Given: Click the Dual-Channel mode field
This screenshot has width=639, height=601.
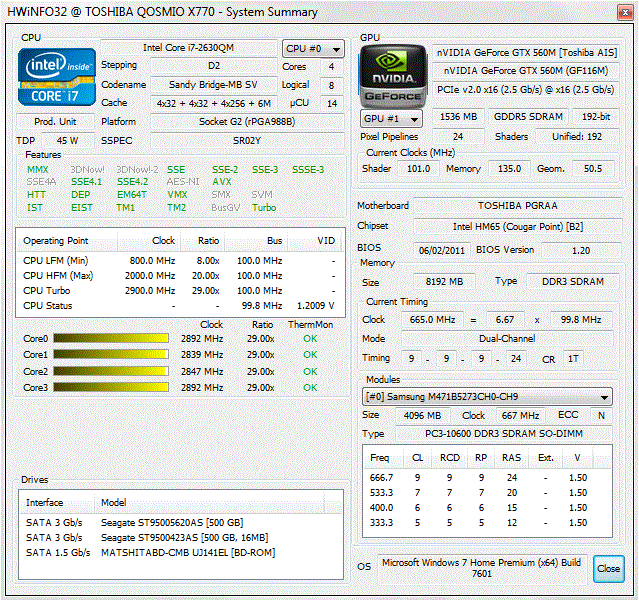Looking at the screenshot, I should tap(507, 339).
